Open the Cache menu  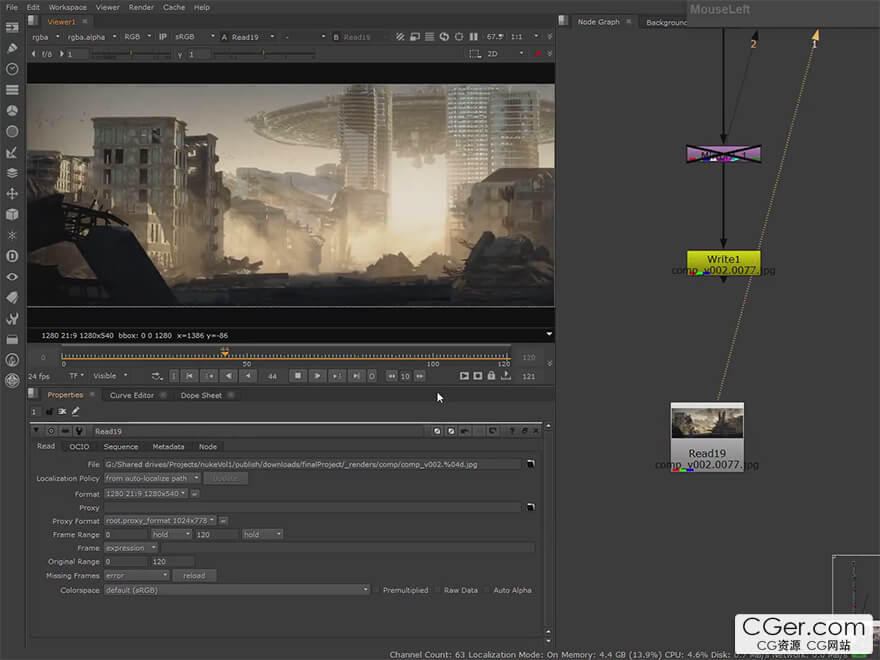point(174,7)
